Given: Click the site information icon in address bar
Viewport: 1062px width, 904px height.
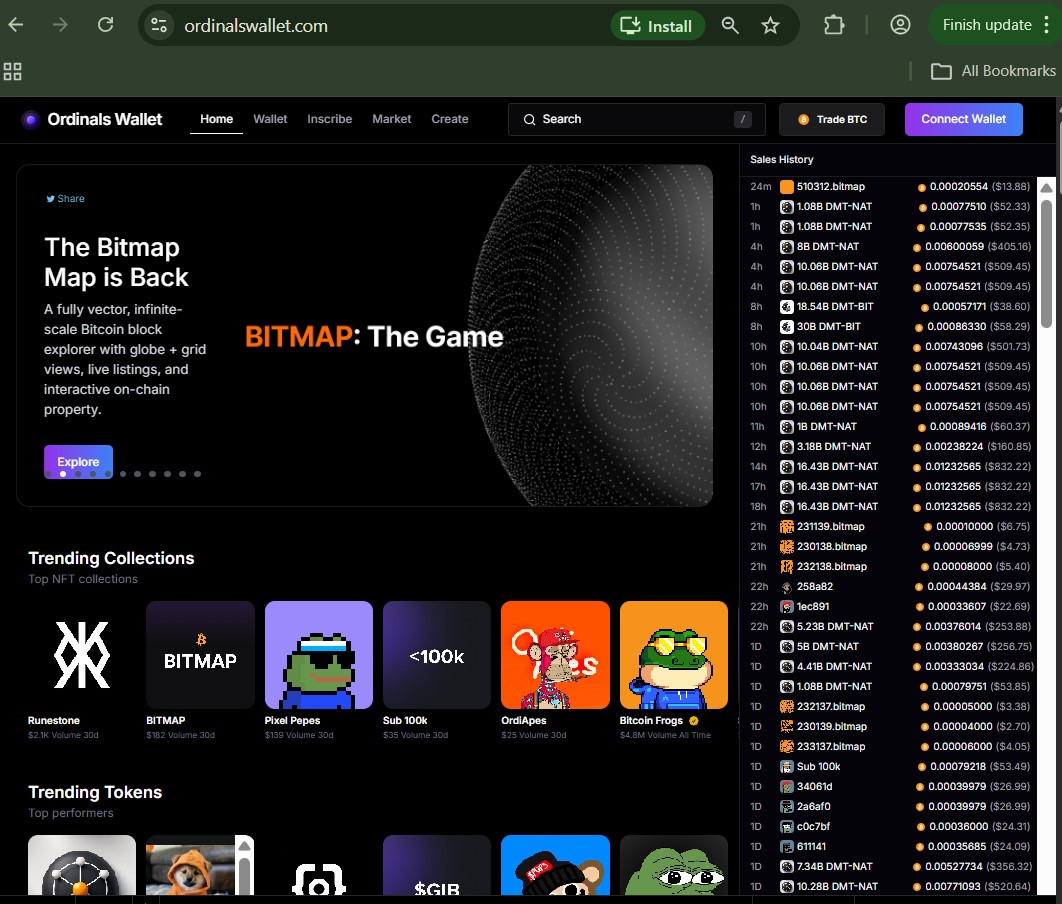Looking at the screenshot, I should coord(158,26).
